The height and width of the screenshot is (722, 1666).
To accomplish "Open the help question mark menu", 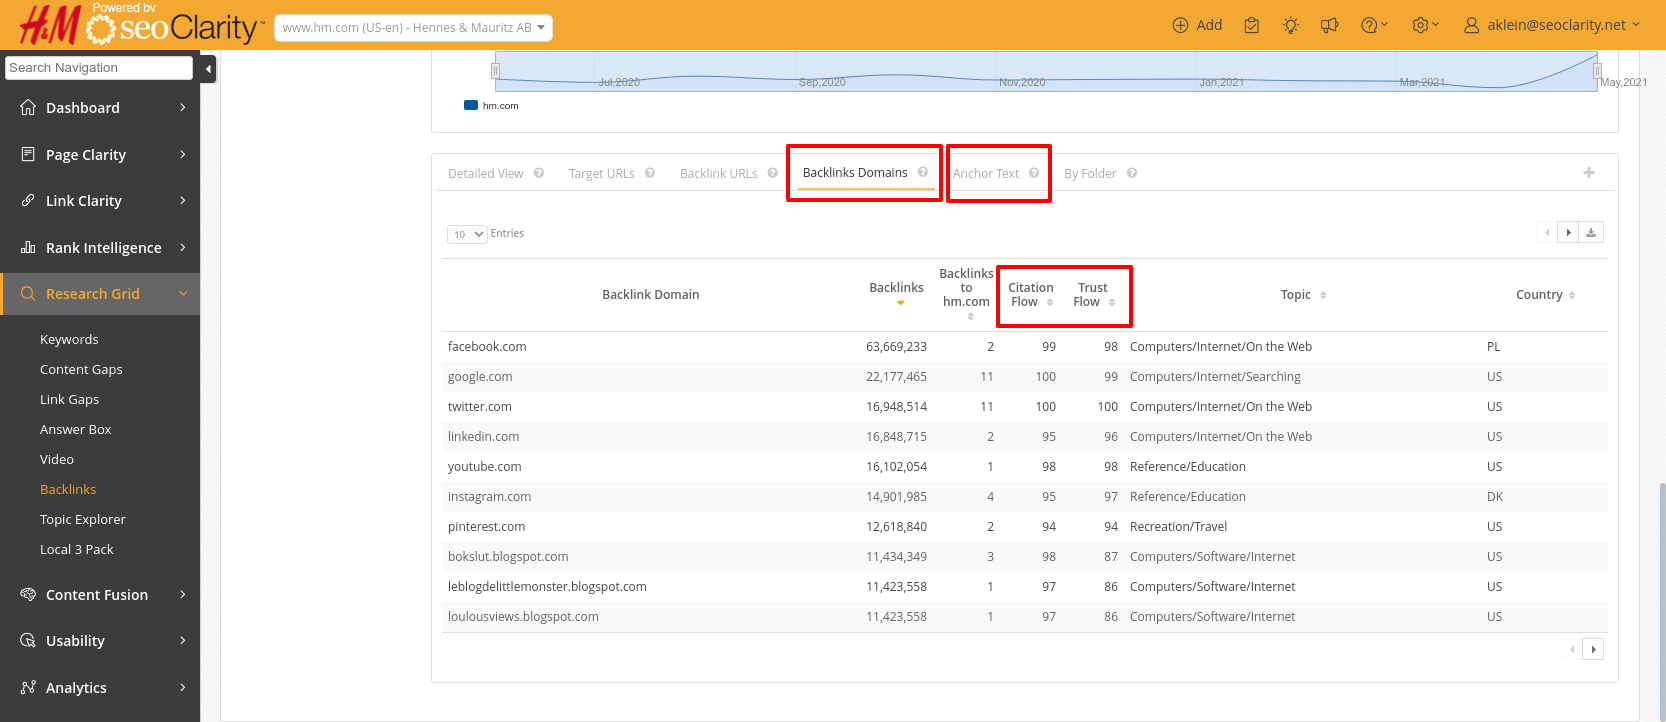I will [1374, 25].
